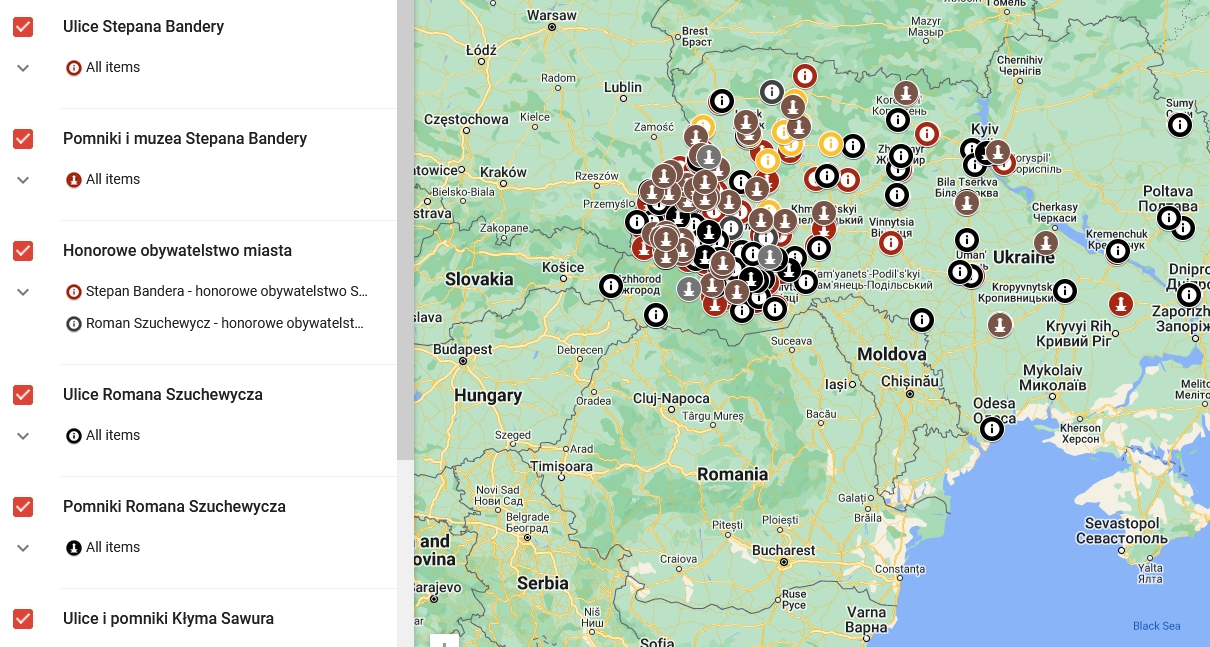Open the black info marker at Uzhhorod
The height and width of the screenshot is (647, 1210).
(x=611, y=286)
